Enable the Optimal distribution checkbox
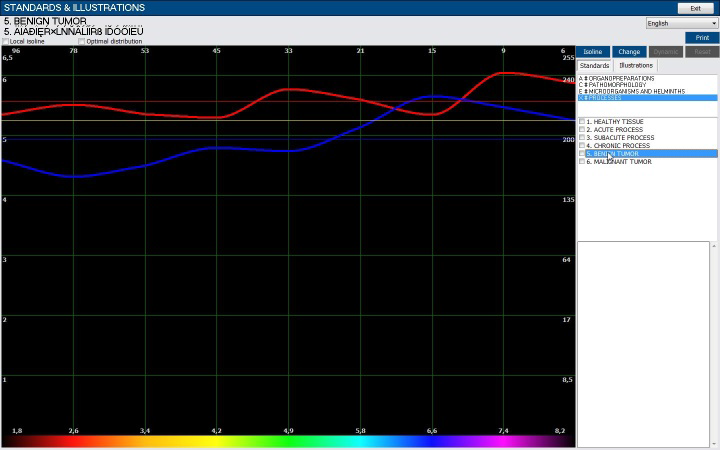Image resolution: width=720 pixels, height=450 pixels. (x=81, y=41)
